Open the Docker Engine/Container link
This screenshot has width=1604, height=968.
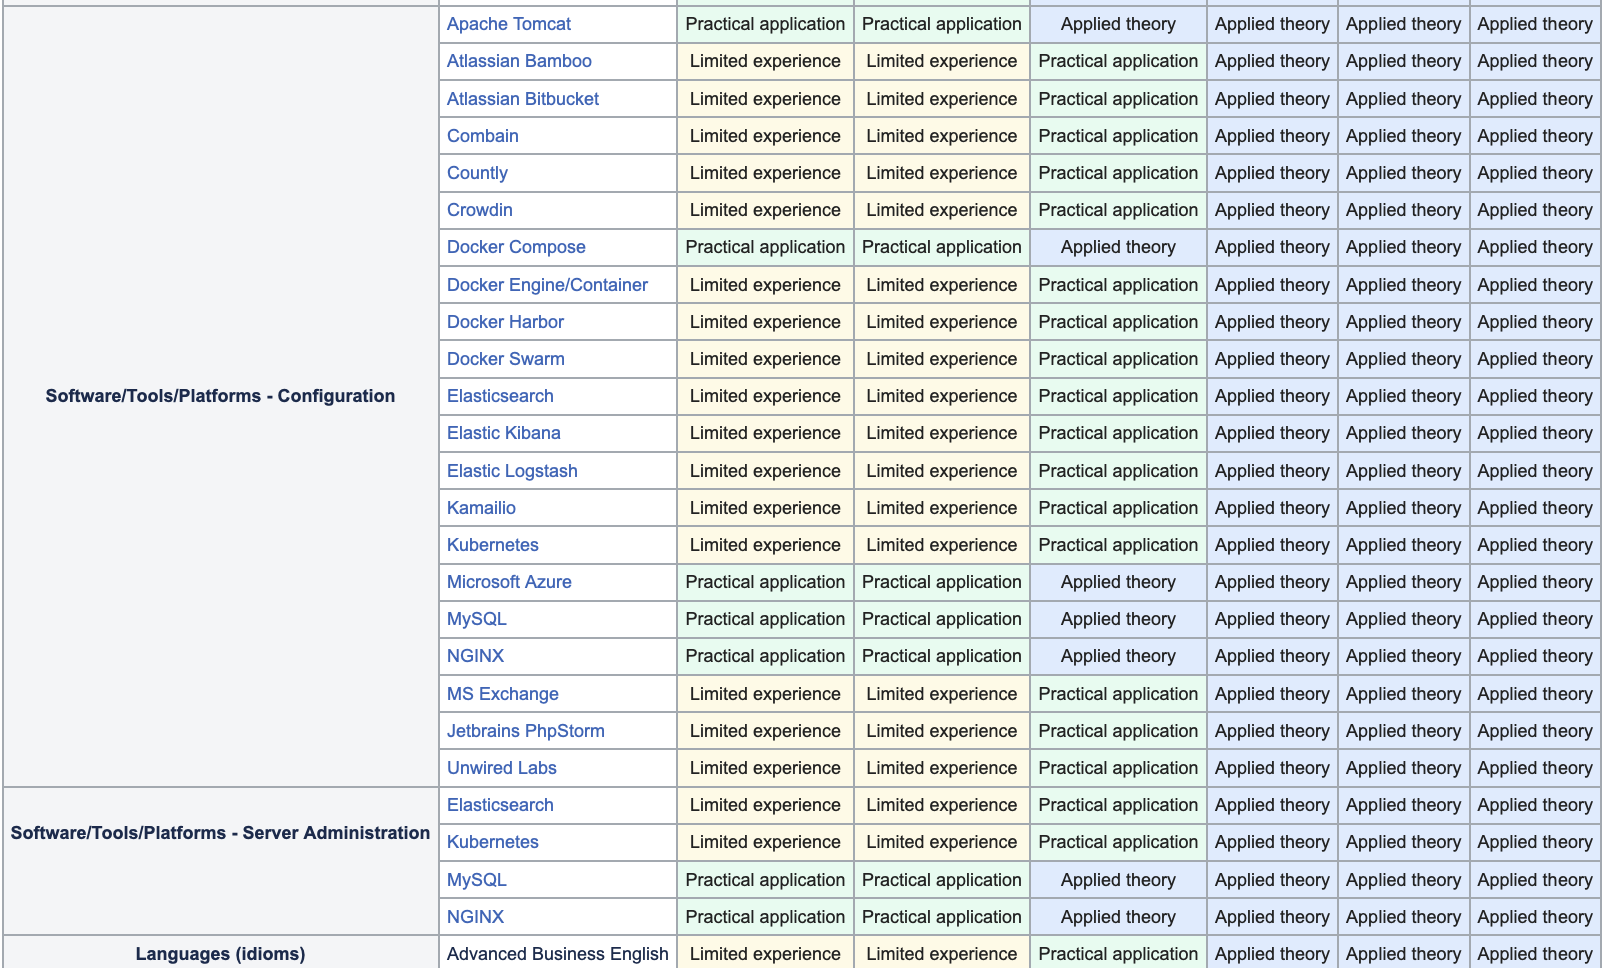(546, 285)
